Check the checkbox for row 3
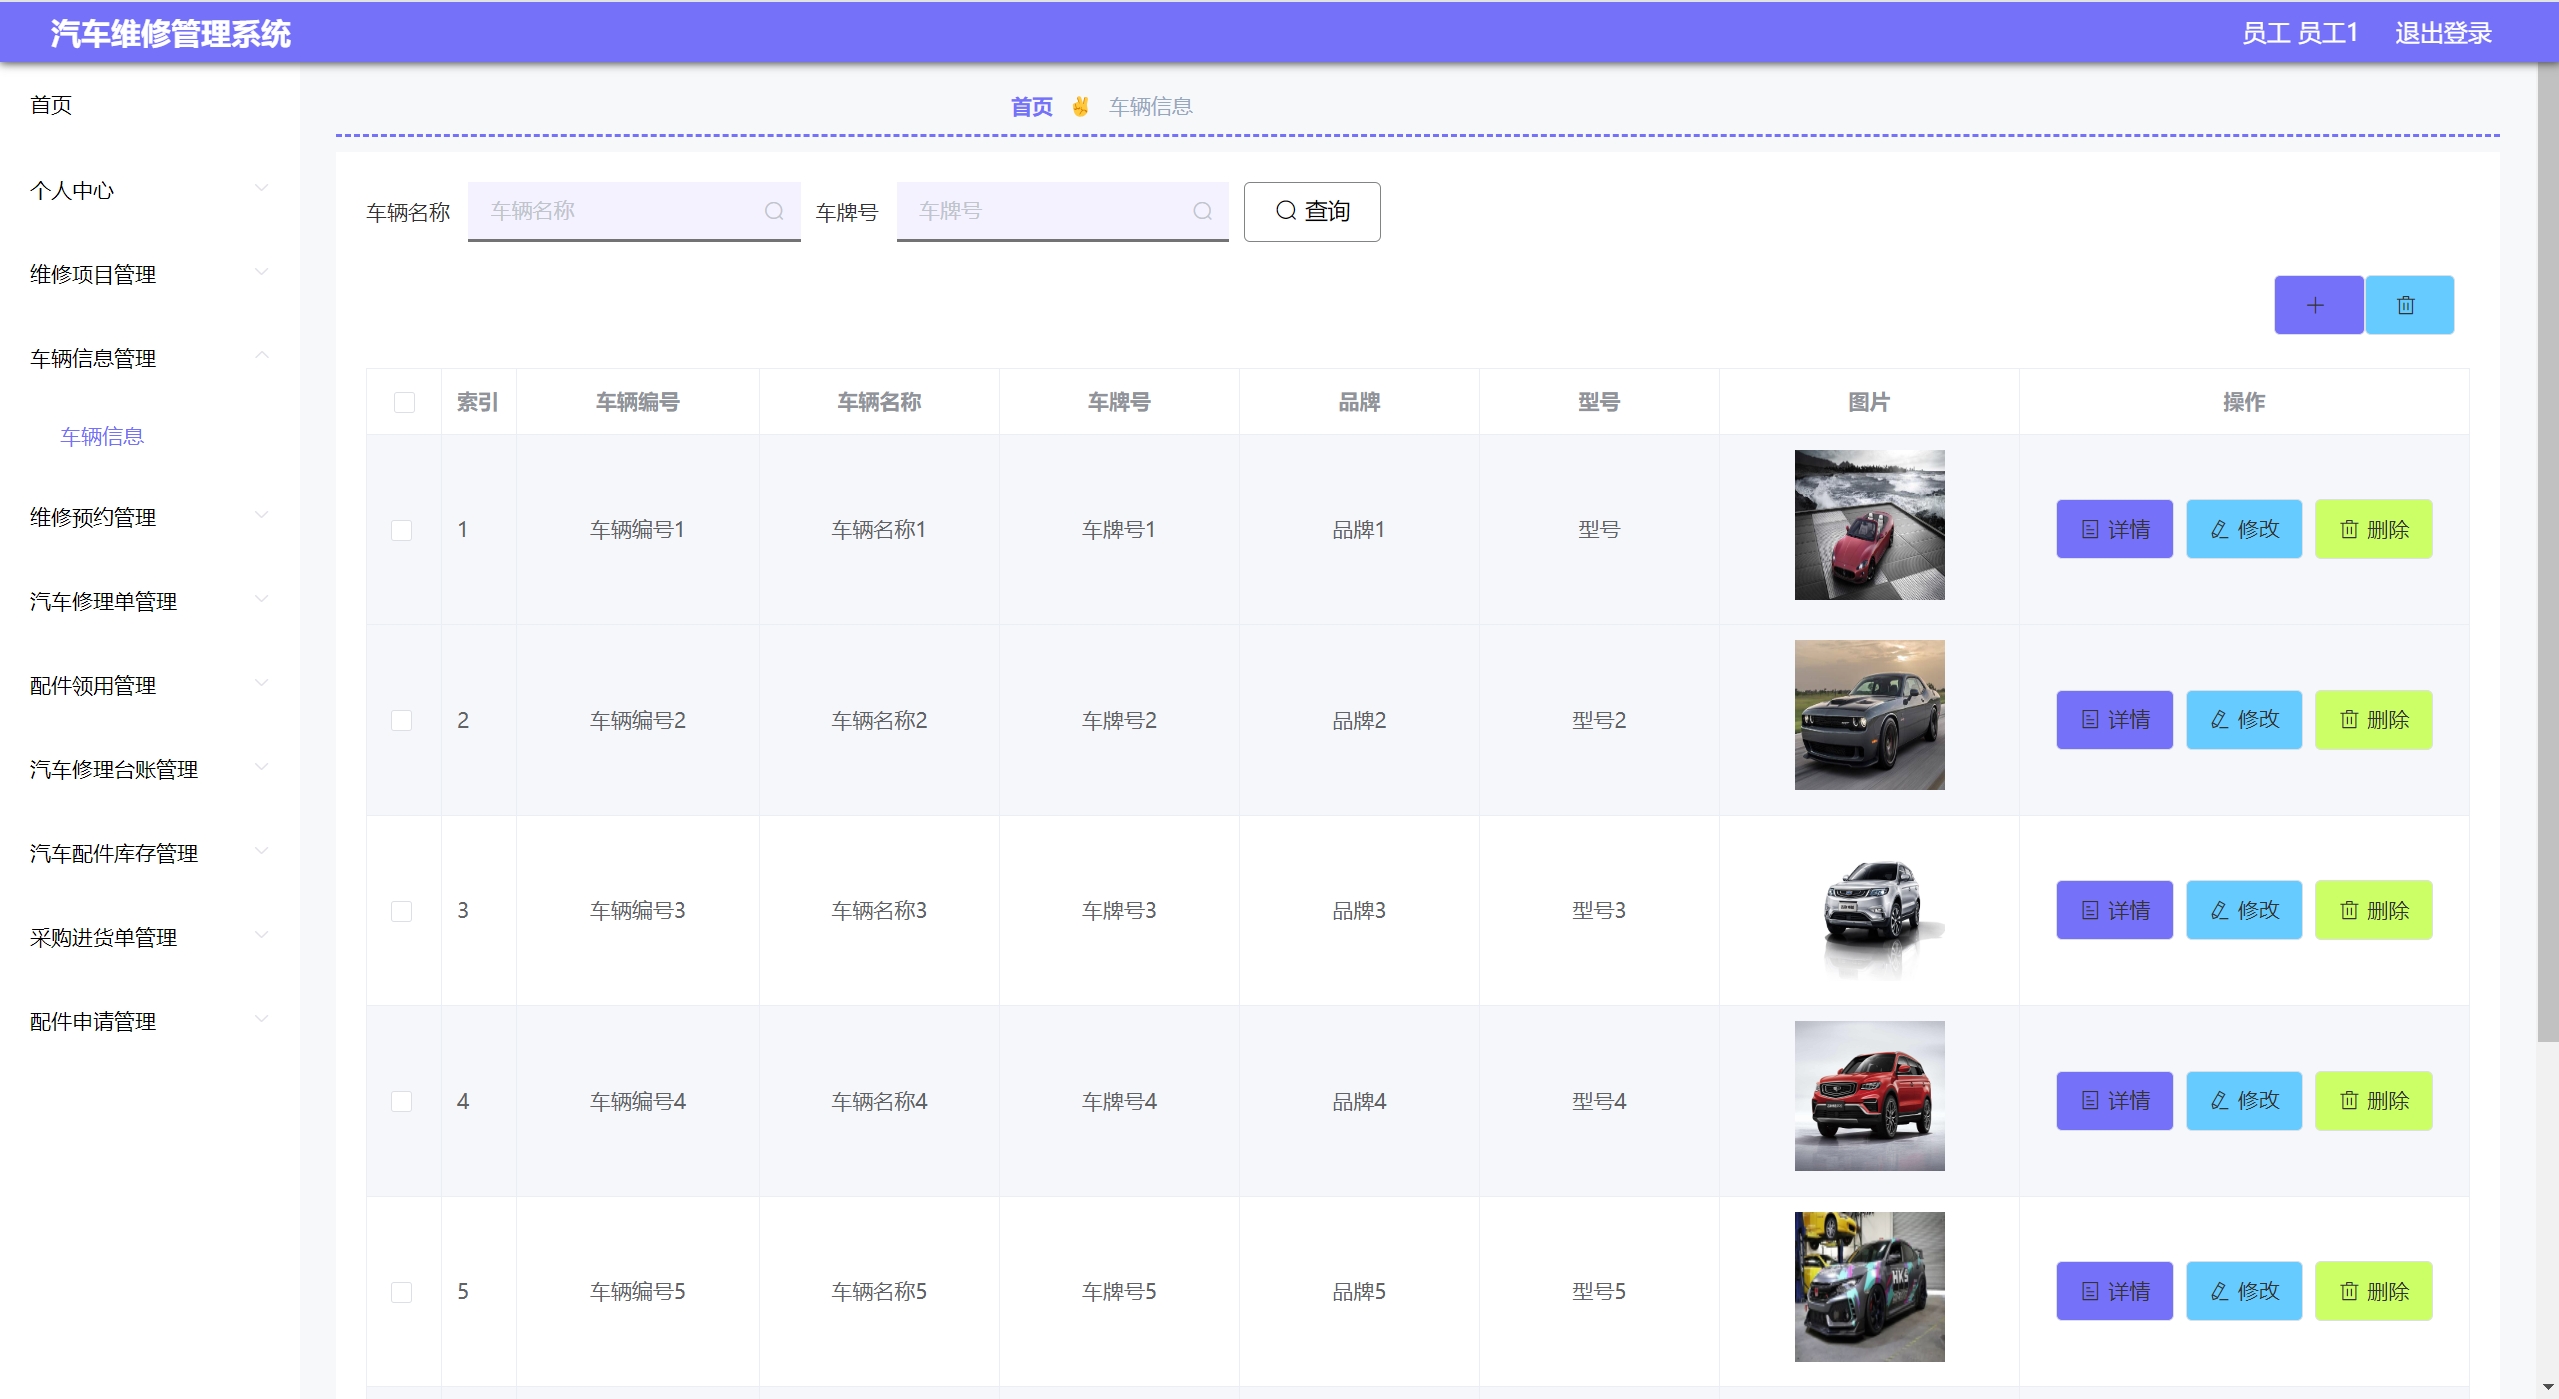Screen dimensions: 2559x1399 401,911
